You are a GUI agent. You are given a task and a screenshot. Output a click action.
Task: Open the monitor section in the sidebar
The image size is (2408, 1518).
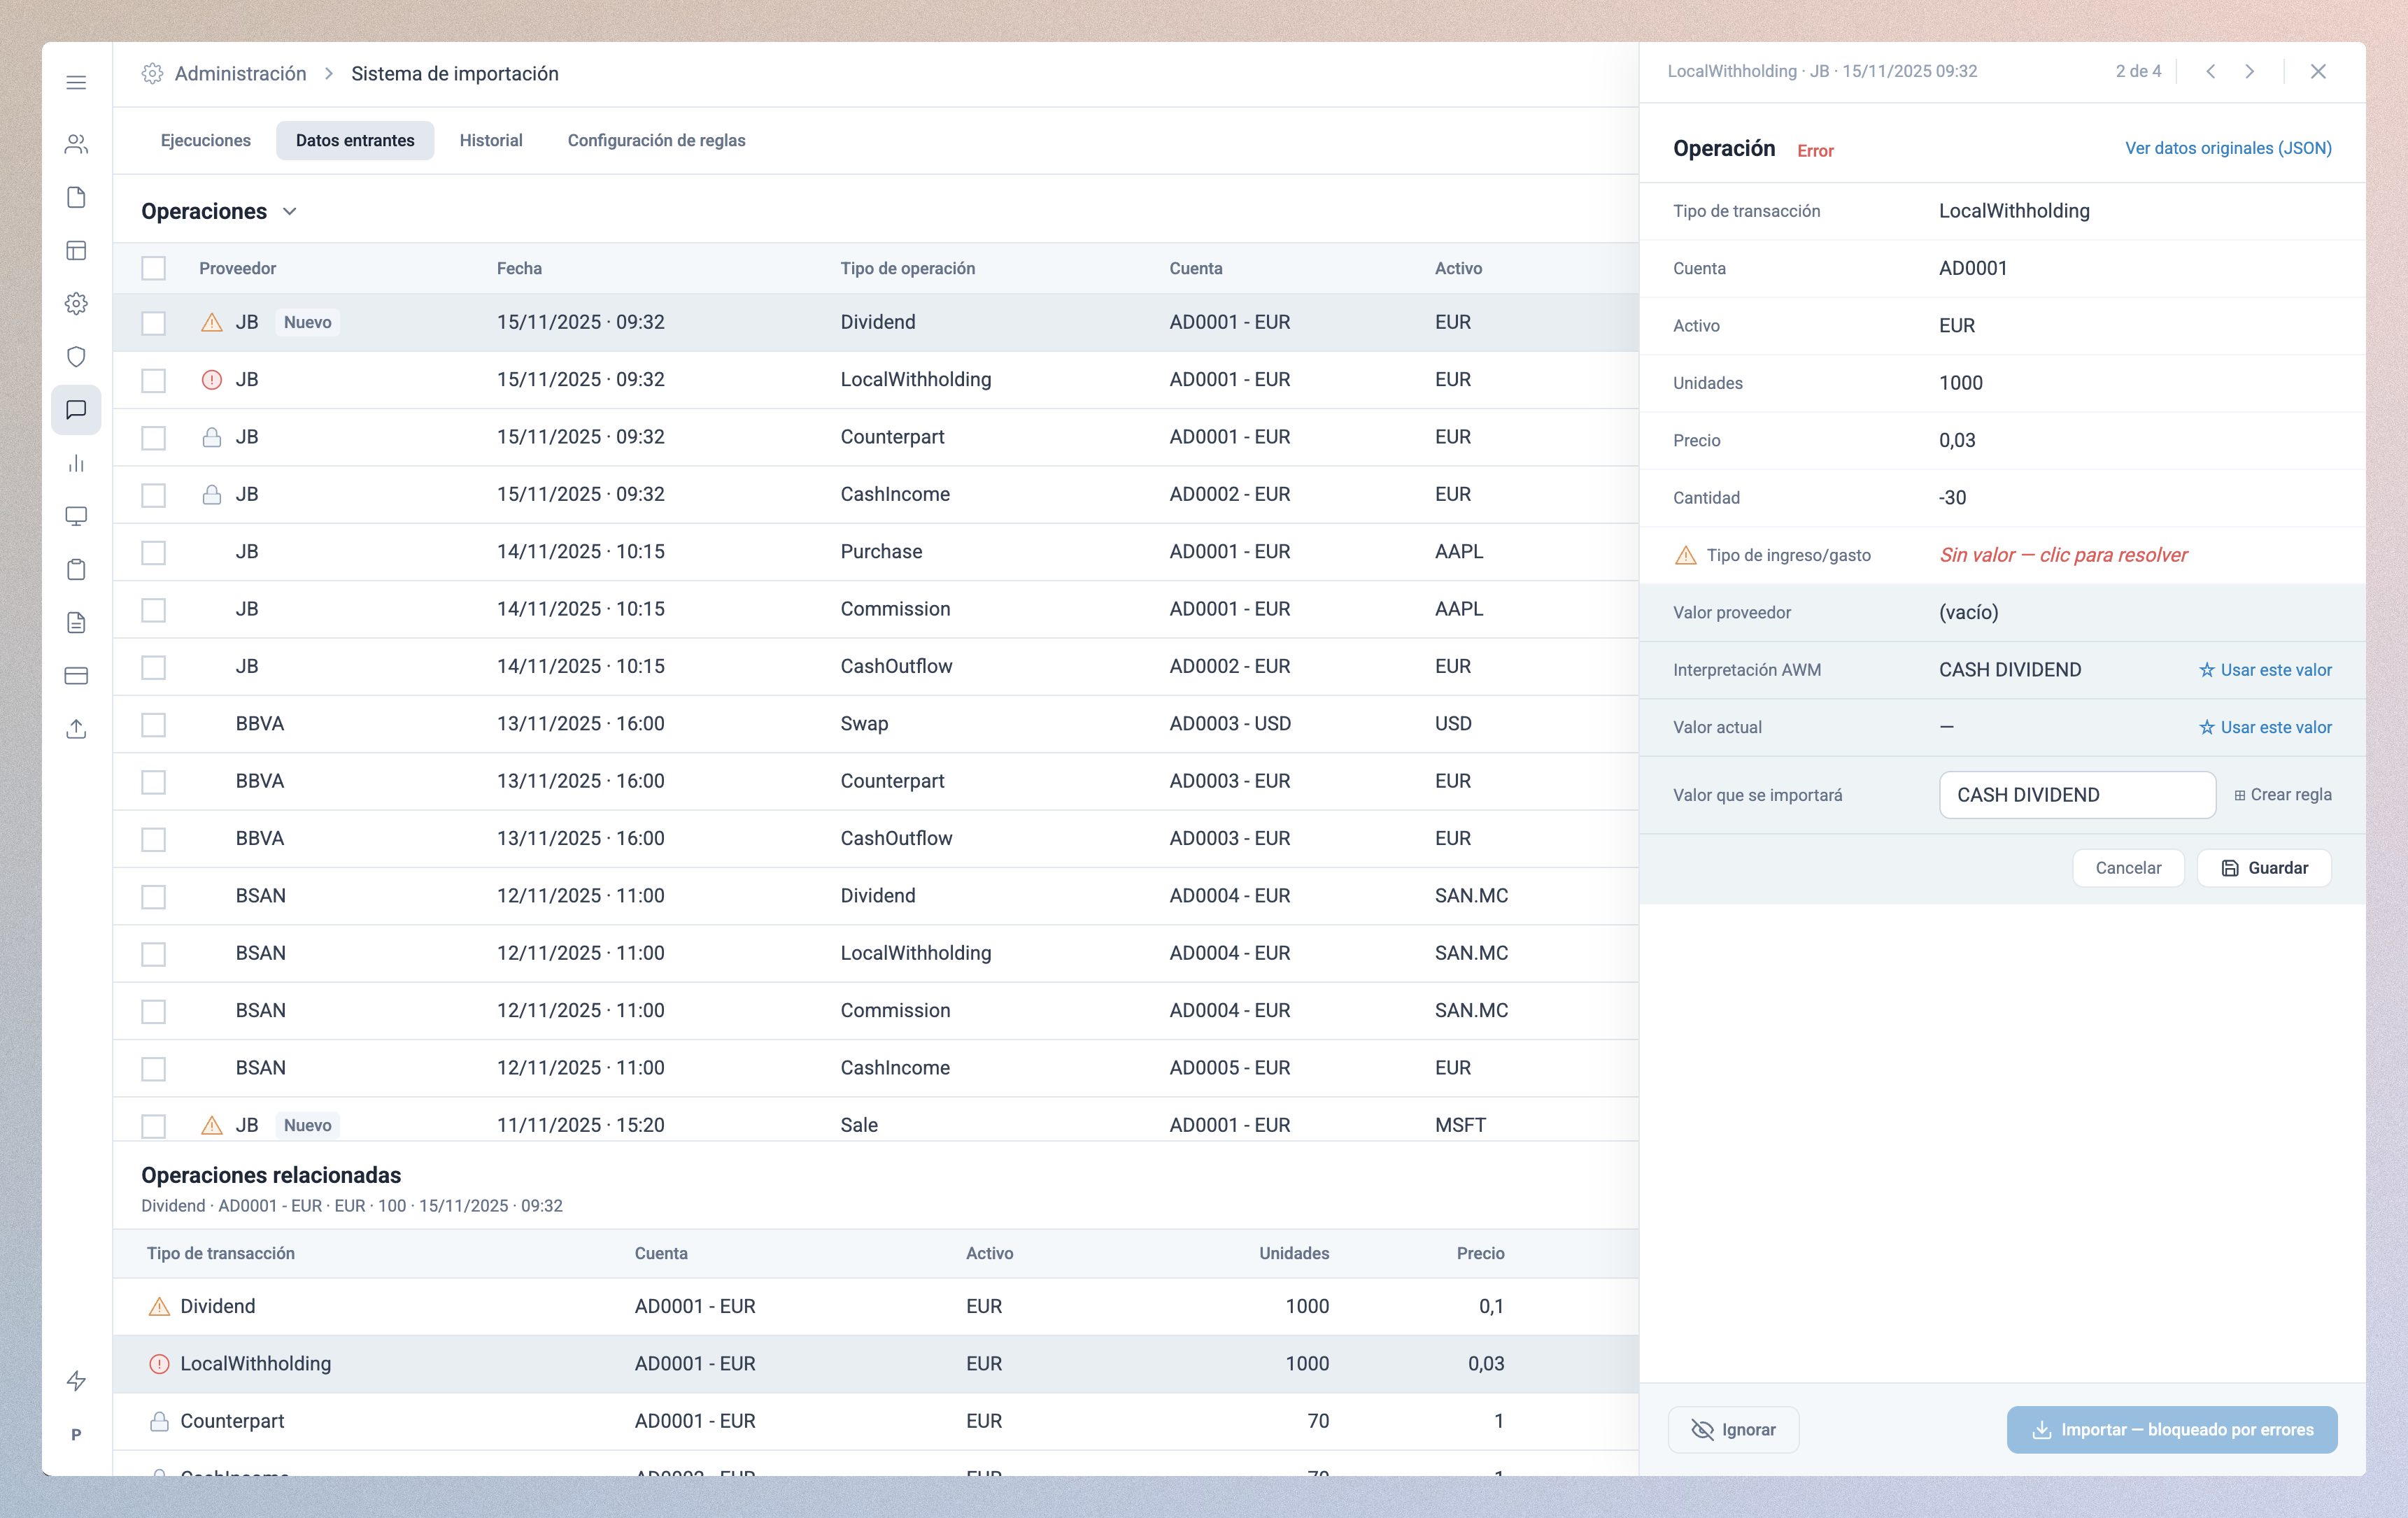(76, 516)
